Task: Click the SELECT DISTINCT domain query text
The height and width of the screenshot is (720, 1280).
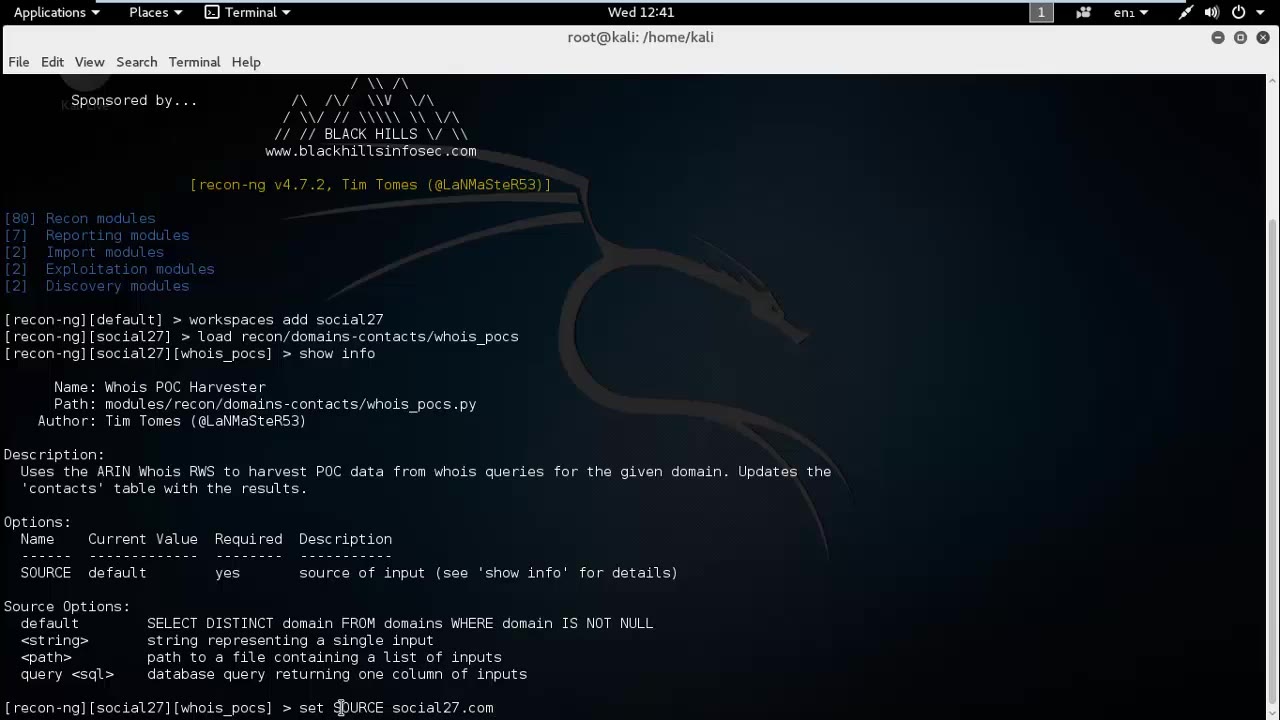Action: pyautogui.click(x=400, y=624)
